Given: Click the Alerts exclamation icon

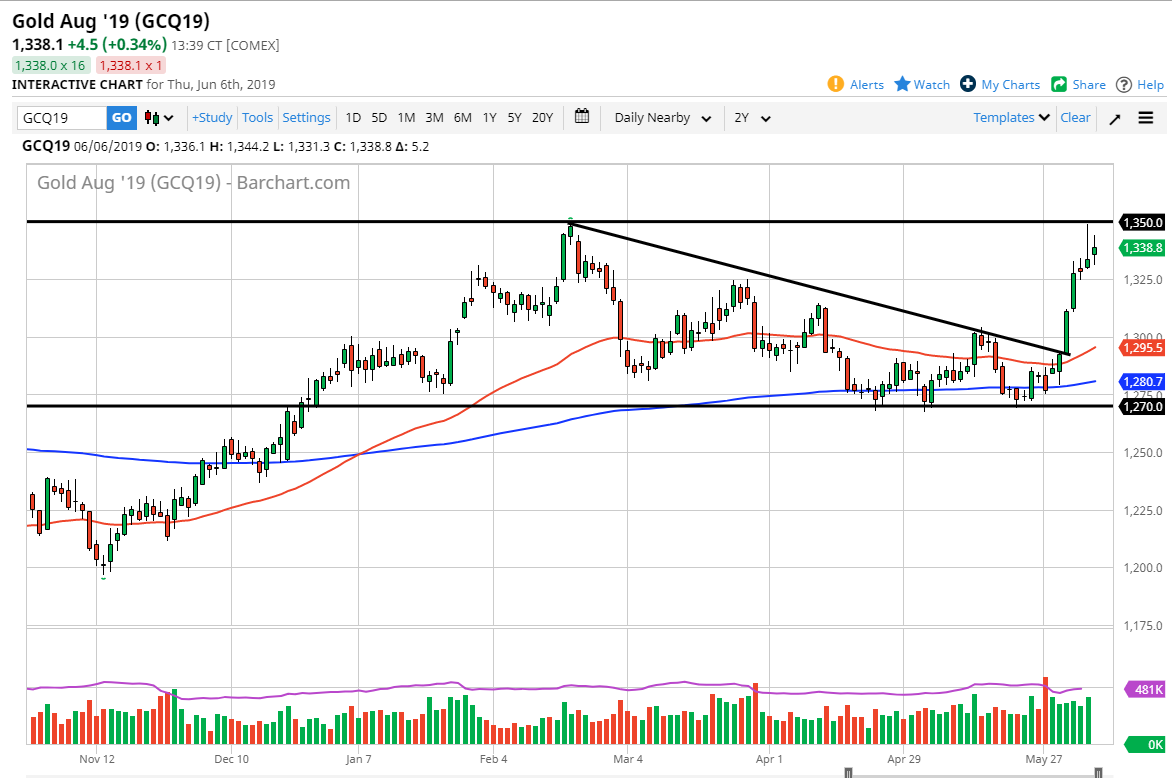Looking at the screenshot, I should coord(836,84).
